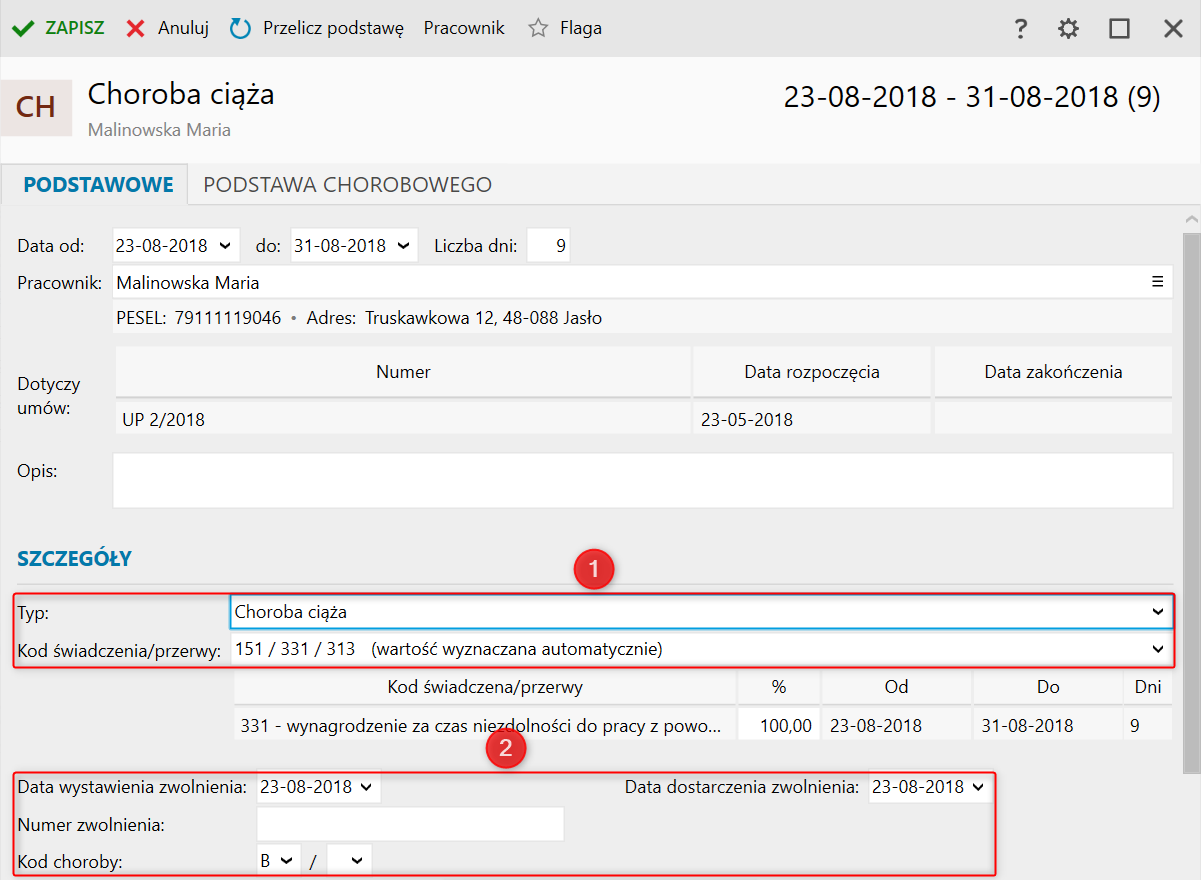
Task: Click the Numer zwolnienia input field
Action: click(x=410, y=824)
